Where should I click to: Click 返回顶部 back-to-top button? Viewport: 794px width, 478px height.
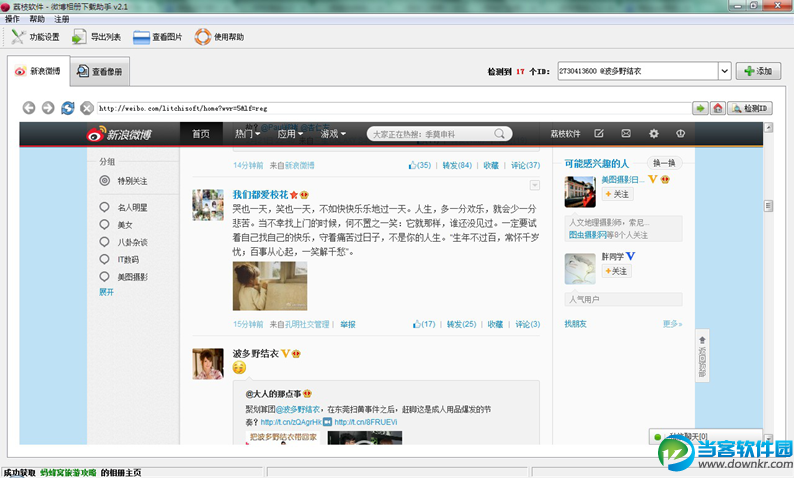click(702, 356)
